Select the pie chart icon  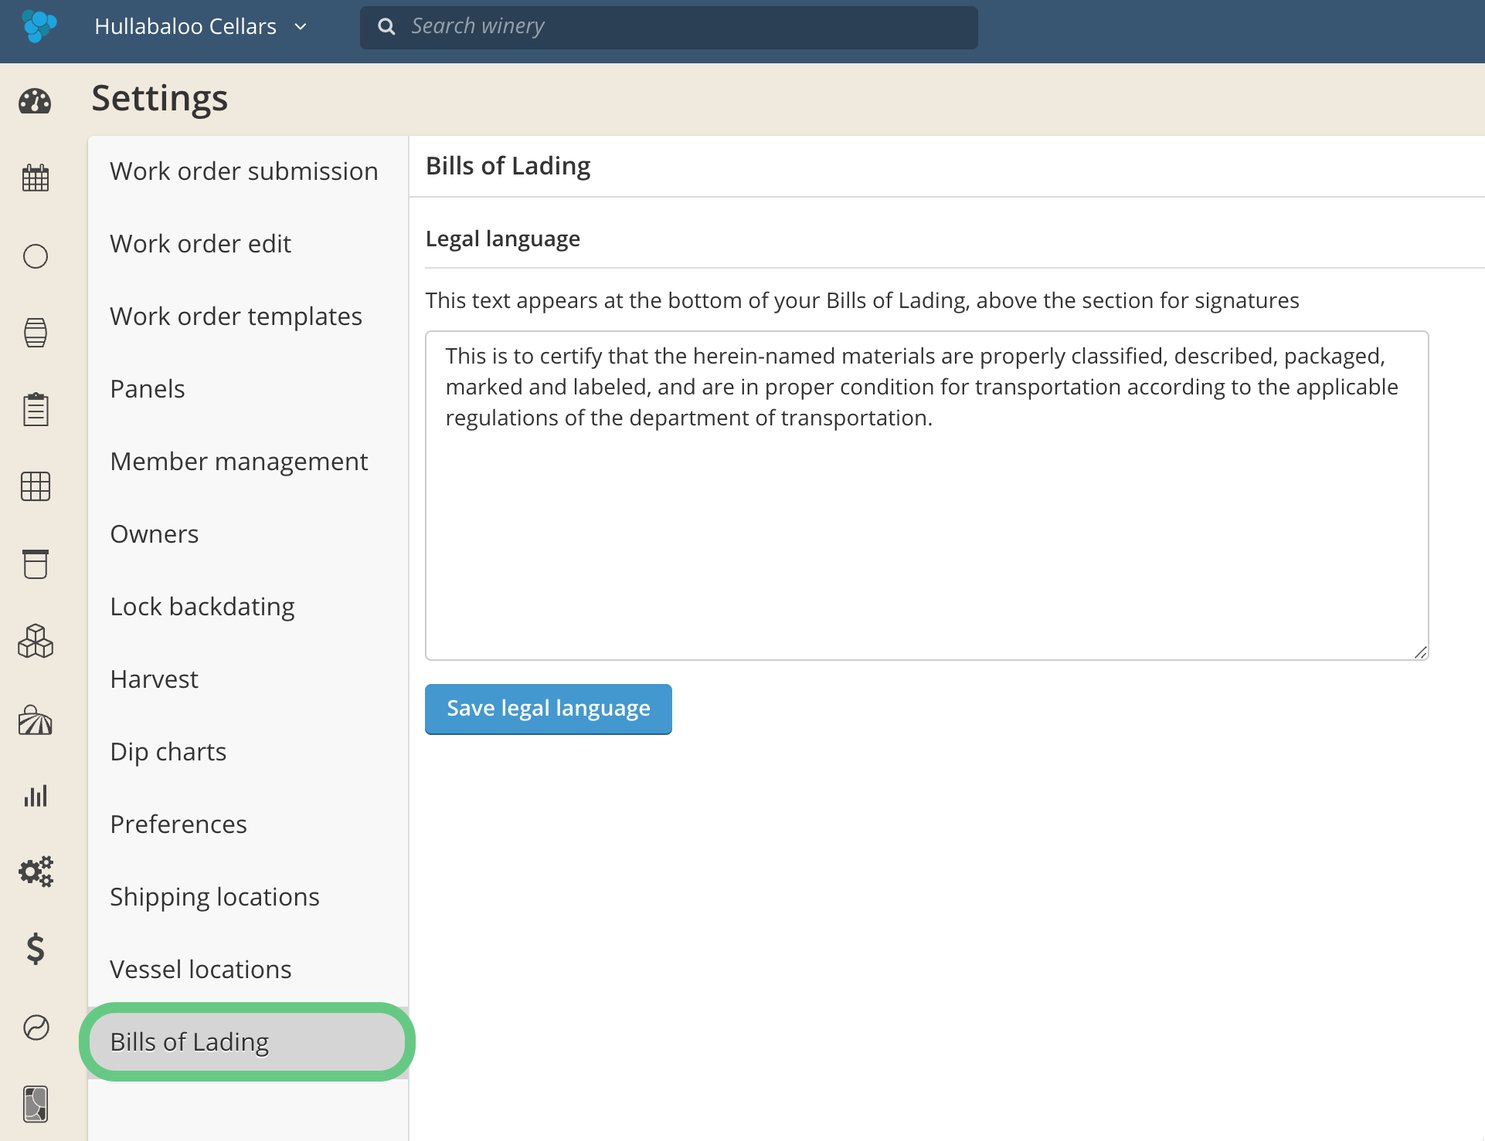point(36,1028)
